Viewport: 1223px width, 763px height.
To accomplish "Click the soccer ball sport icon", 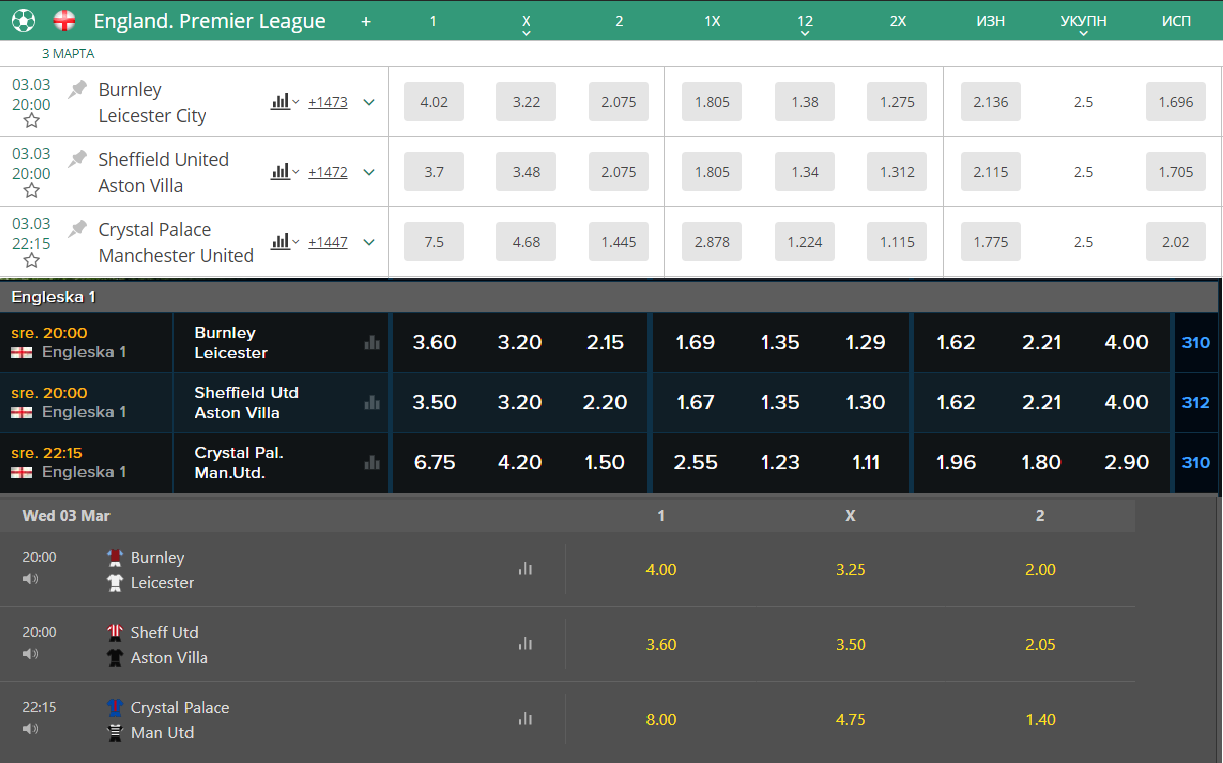I will point(23,20).
